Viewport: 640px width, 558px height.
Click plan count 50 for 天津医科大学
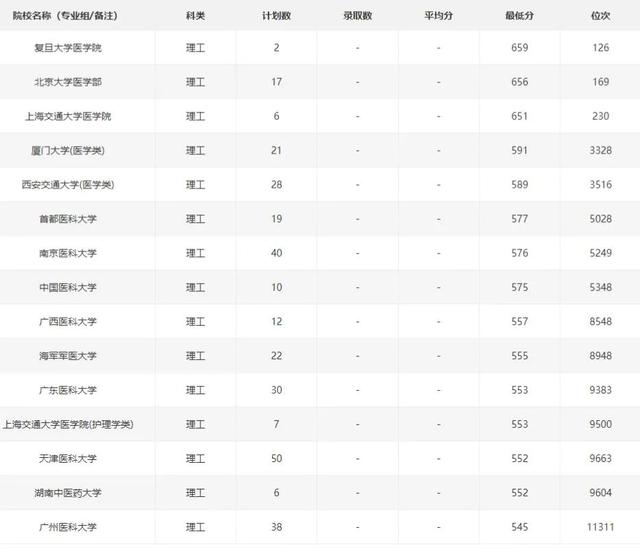click(277, 459)
